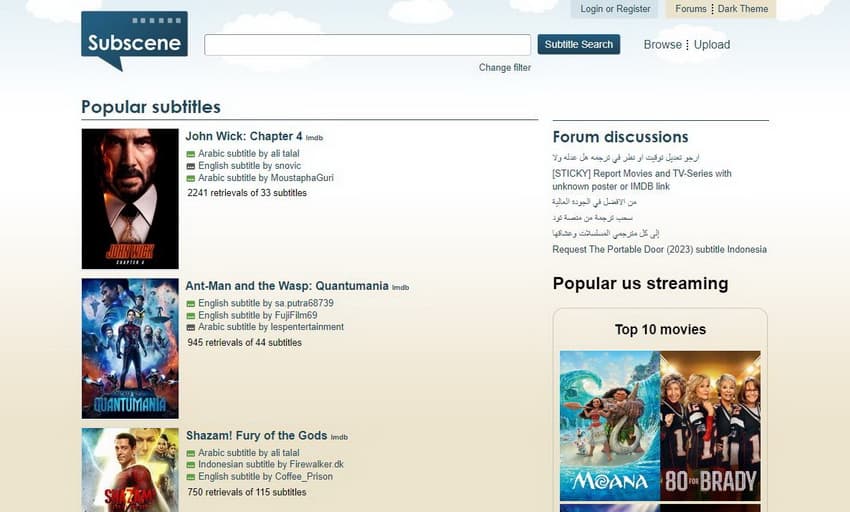Open Indonesian subtitle by Firewalker.dk

coord(271,464)
